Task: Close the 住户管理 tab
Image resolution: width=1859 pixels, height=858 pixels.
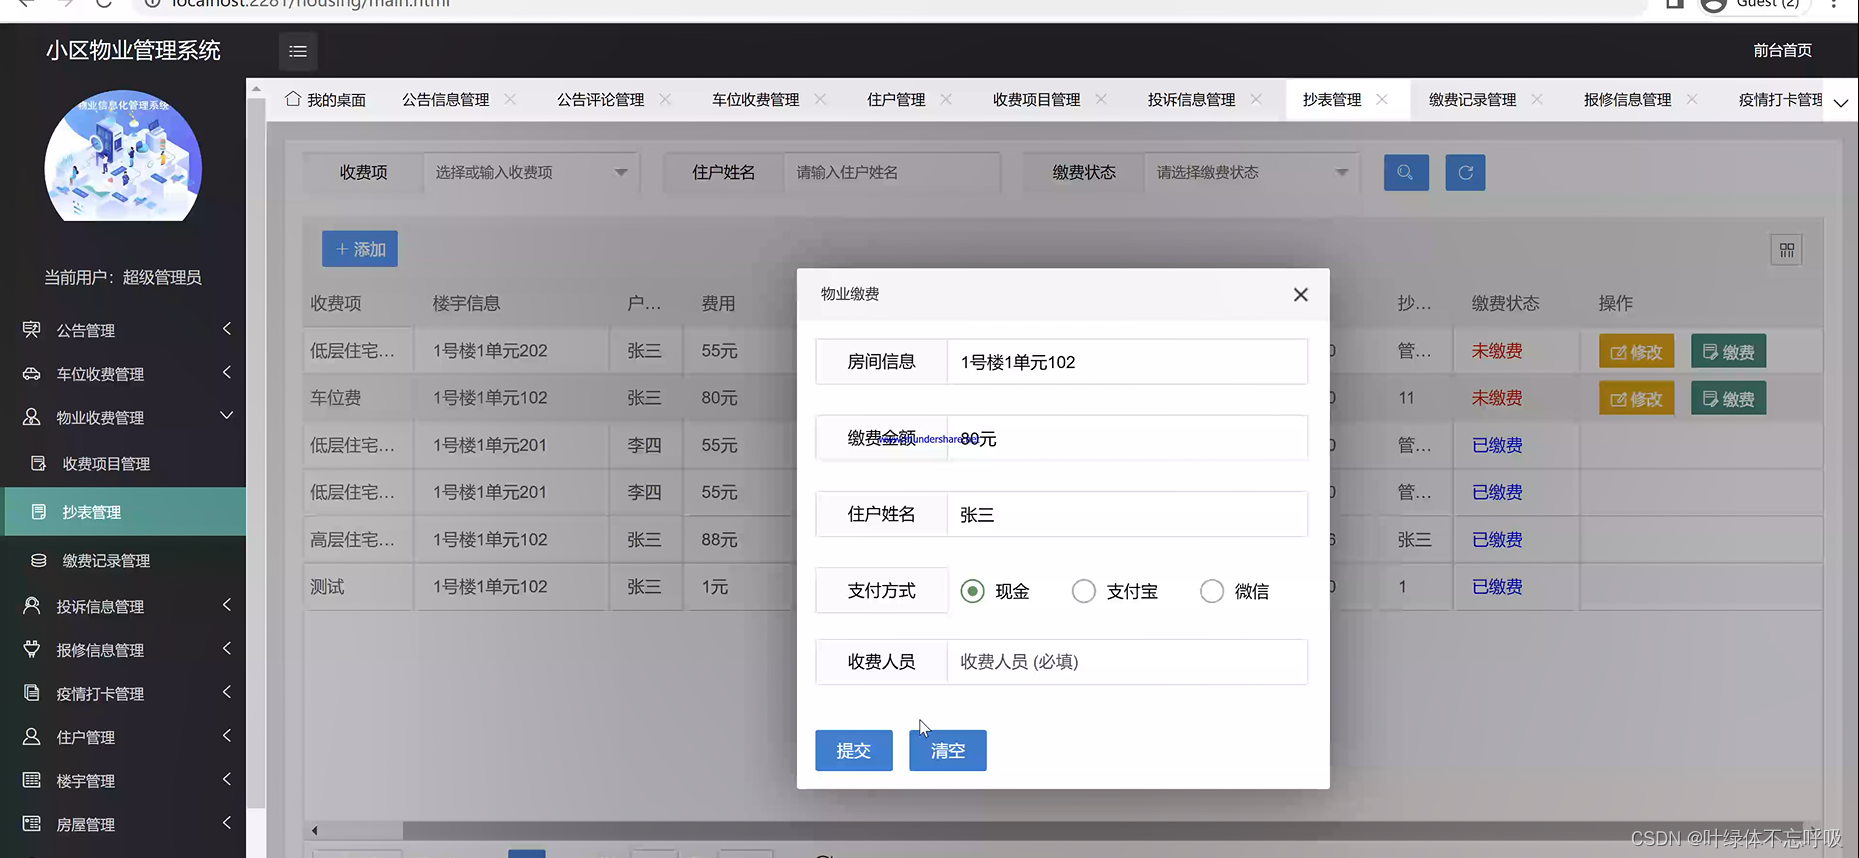Action: pos(946,99)
